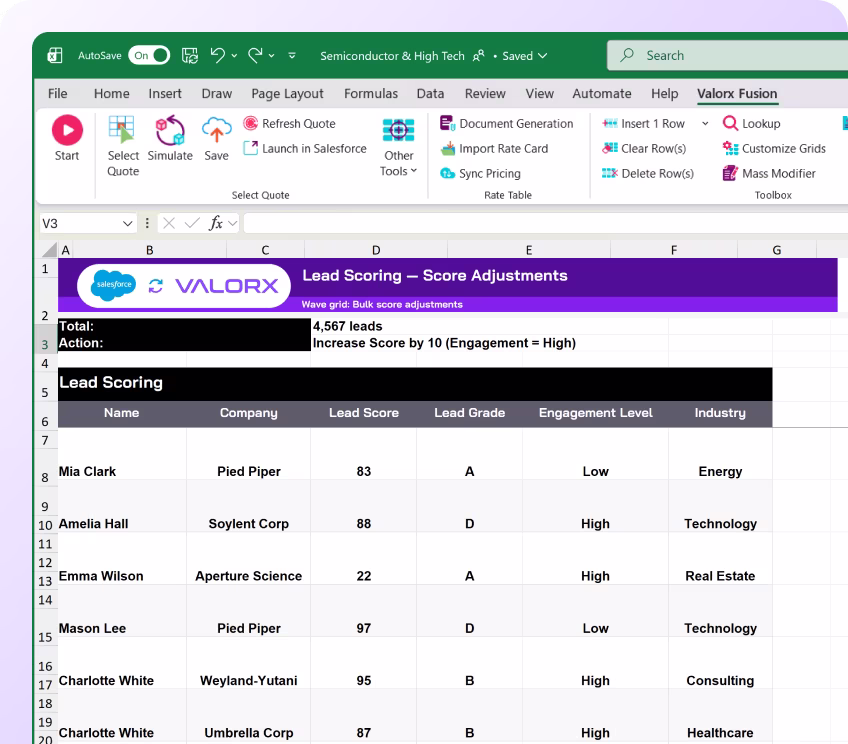The image size is (848, 744).
Task: Open the Undo history dropdown arrow
Action: pyautogui.click(x=234, y=56)
